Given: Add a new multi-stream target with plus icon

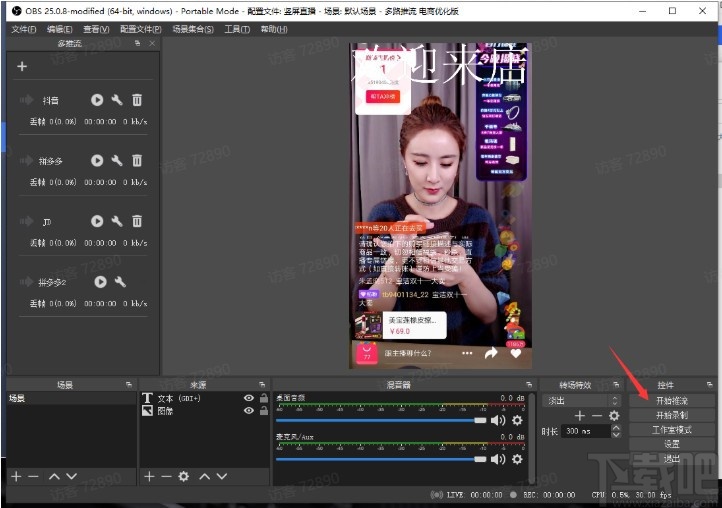Looking at the screenshot, I should 22,66.
